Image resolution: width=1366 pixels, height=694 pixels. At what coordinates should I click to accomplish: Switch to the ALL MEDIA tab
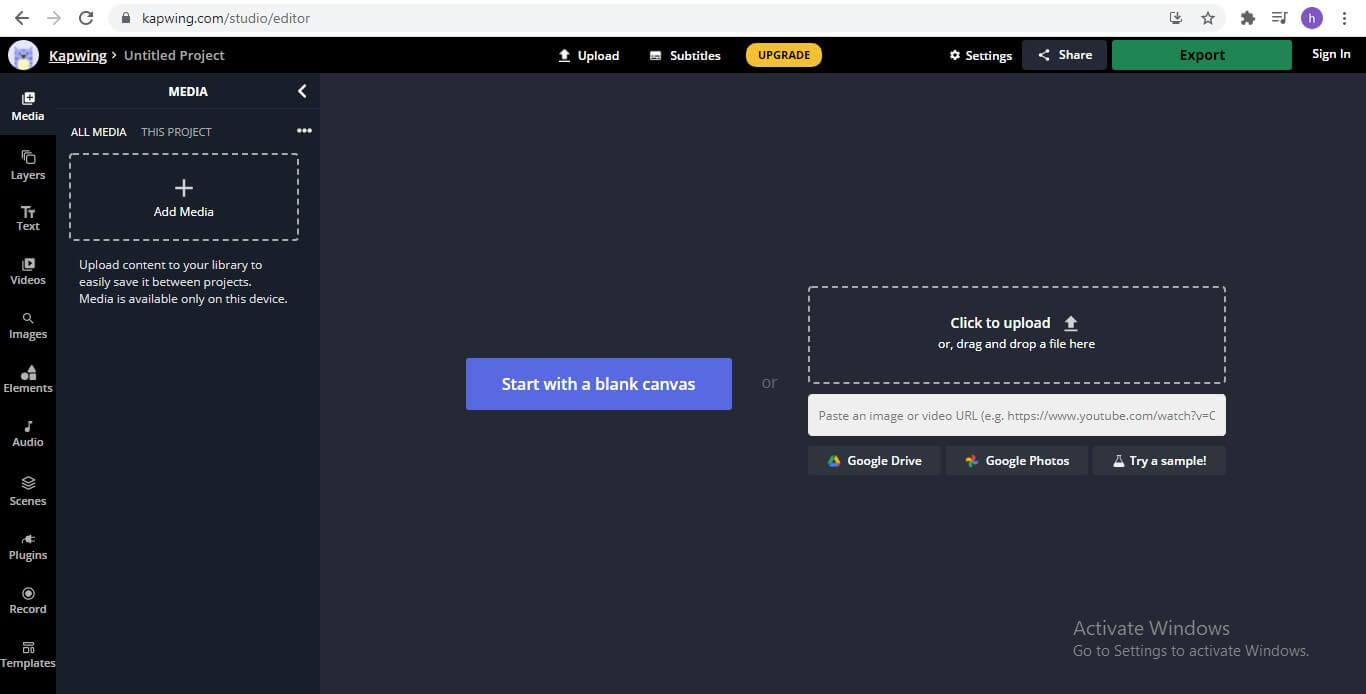[x=98, y=132]
